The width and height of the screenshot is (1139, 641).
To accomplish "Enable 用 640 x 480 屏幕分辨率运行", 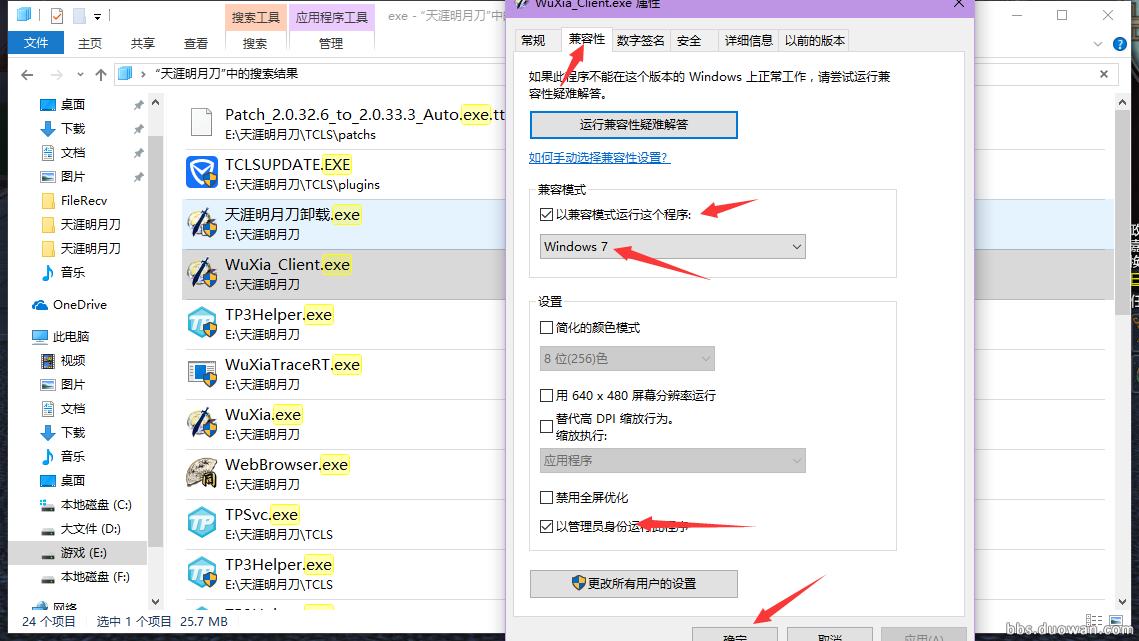I will pyautogui.click(x=547, y=395).
